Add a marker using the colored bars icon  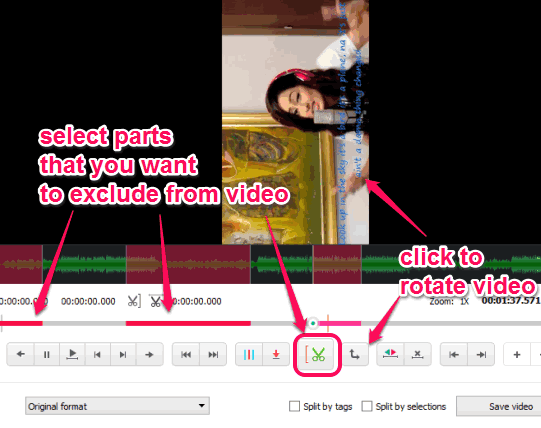tap(249, 354)
